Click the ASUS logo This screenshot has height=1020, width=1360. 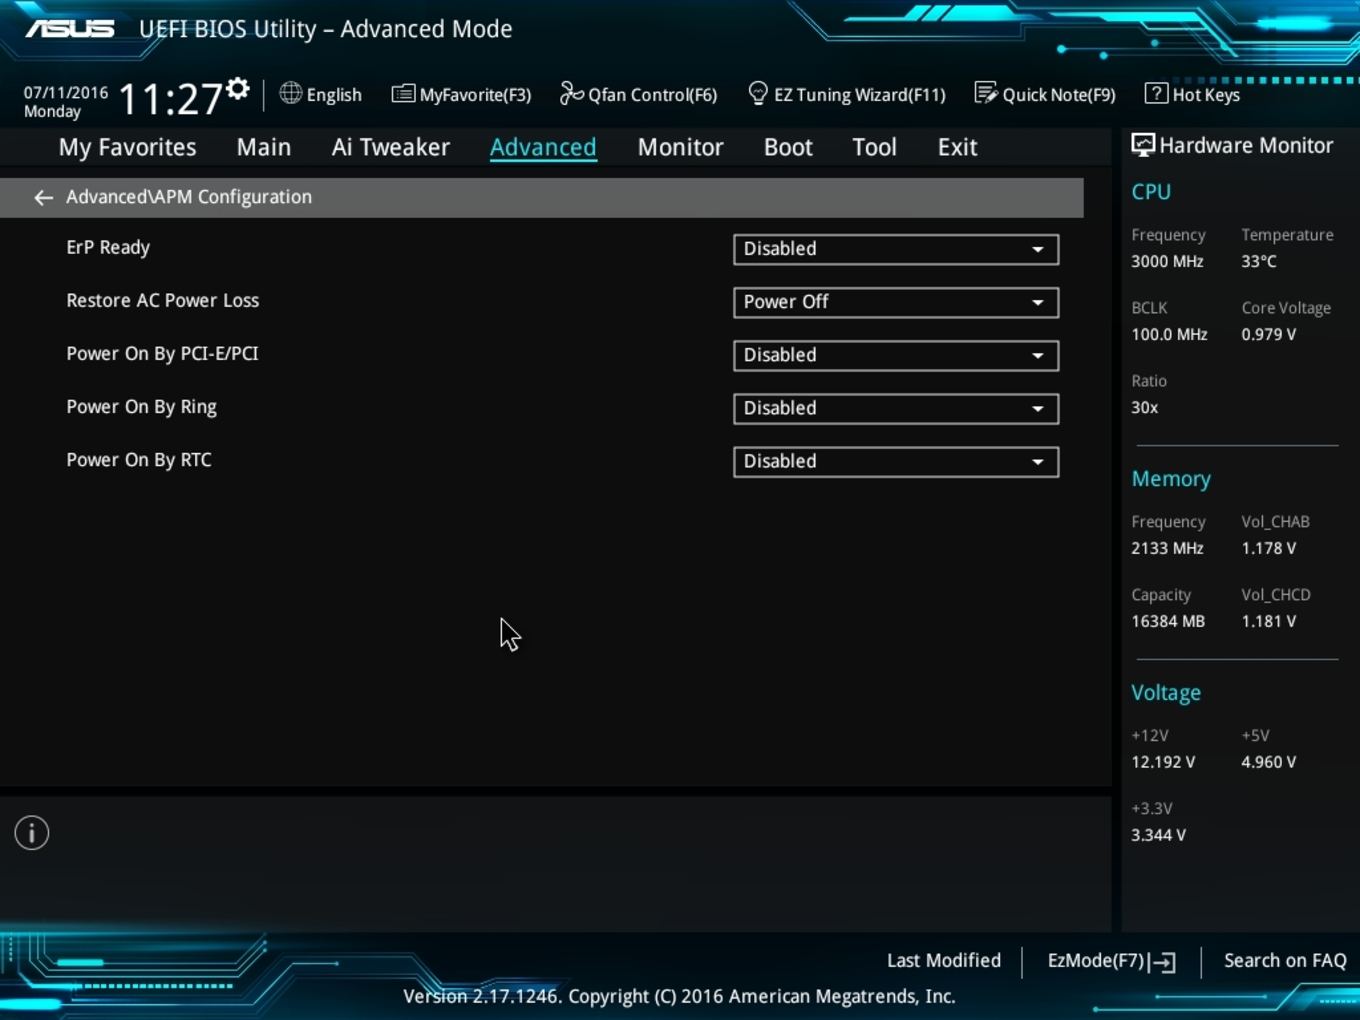(x=70, y=29)
